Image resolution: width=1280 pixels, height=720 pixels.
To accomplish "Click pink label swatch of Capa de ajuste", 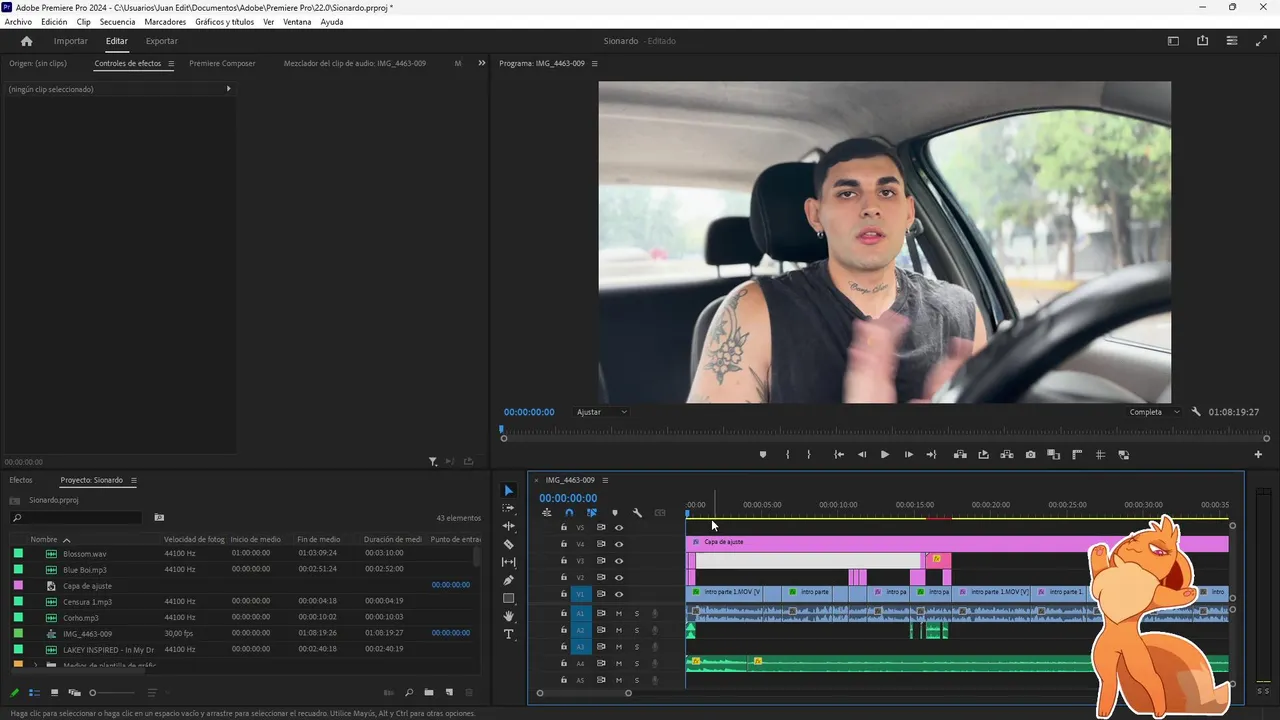I will [18, 585].
